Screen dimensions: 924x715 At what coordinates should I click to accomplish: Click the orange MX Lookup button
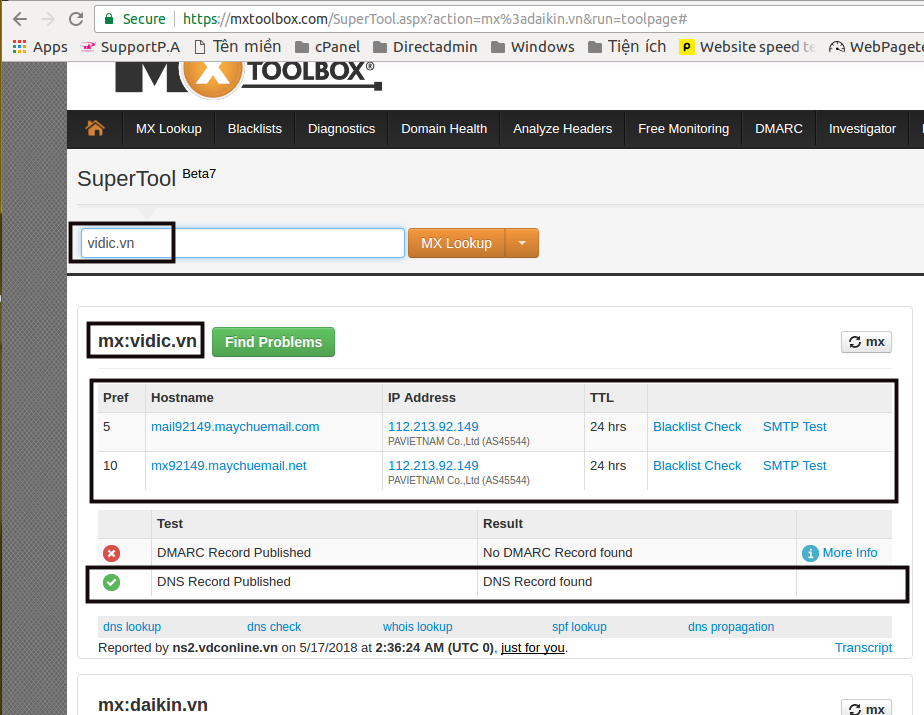point(456,243)
